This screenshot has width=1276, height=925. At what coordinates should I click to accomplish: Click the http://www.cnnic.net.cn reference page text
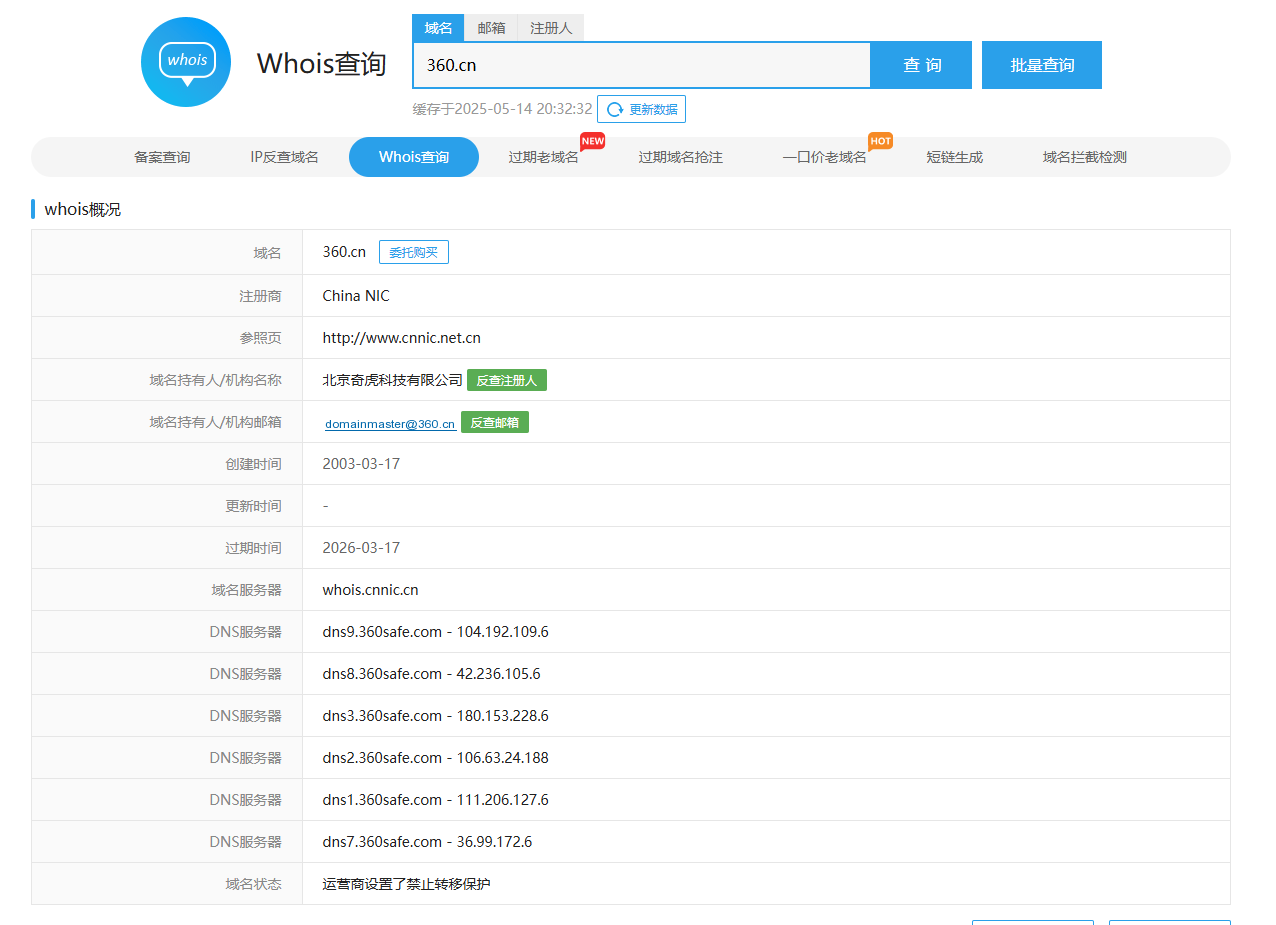click(401, 338)
